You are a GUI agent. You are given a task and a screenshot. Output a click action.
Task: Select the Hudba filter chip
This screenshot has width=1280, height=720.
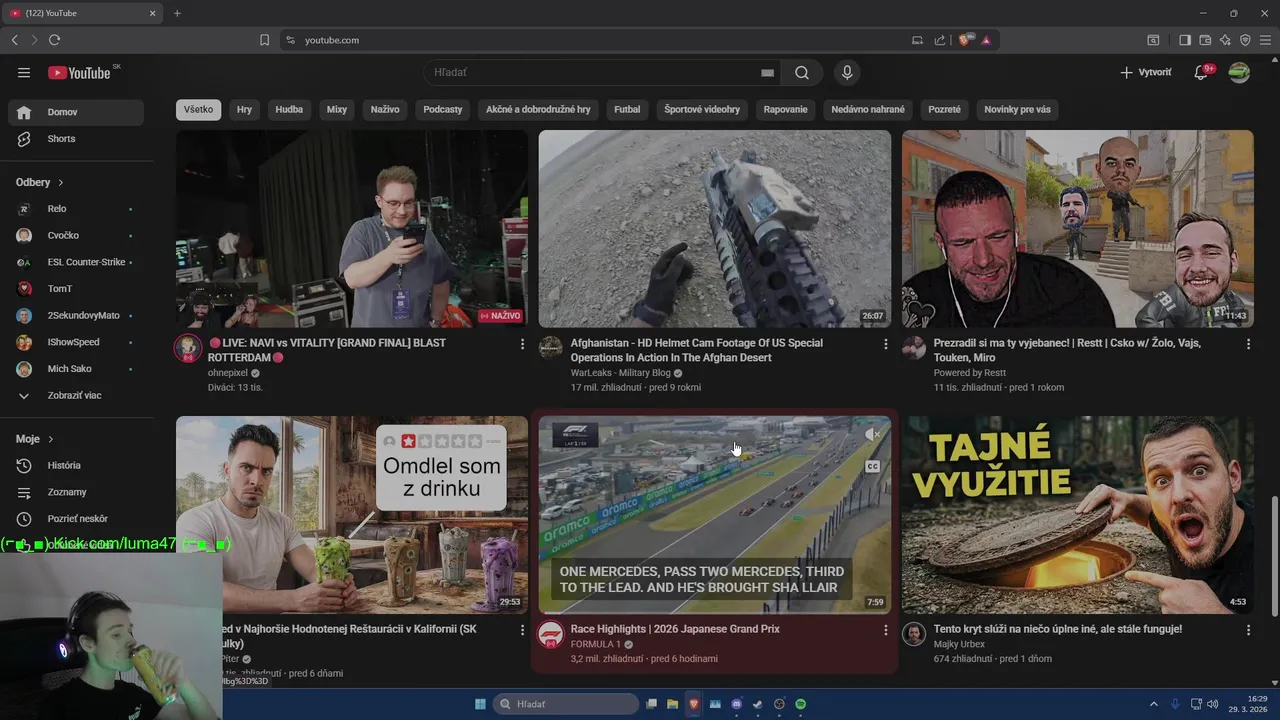click(x=289, y=109)
